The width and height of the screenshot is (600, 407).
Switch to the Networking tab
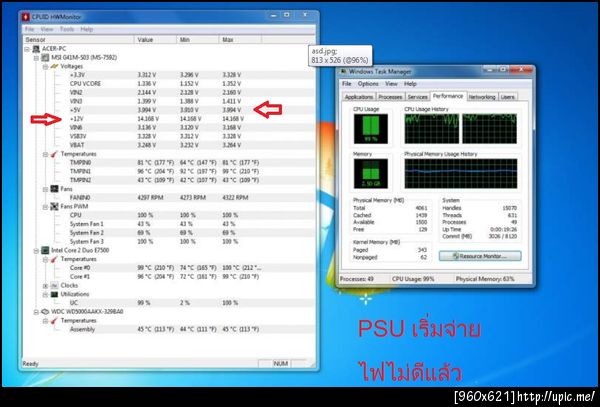[482, 97]
